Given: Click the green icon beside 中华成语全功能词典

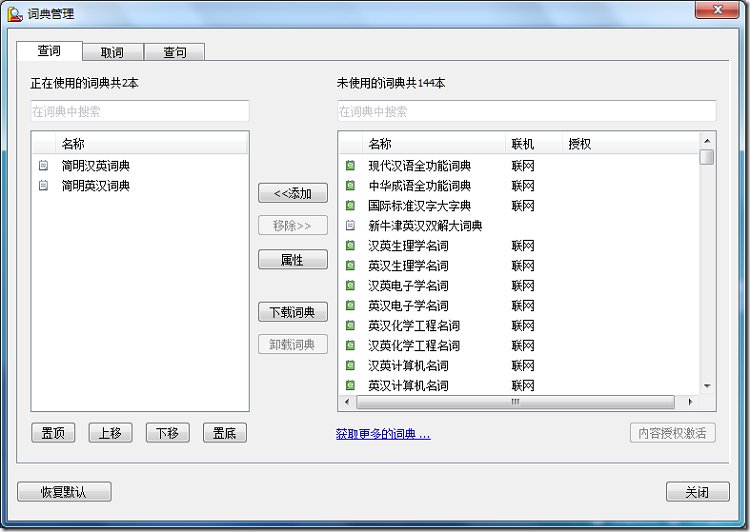Looking at the screenshot, I should (351, 186).
